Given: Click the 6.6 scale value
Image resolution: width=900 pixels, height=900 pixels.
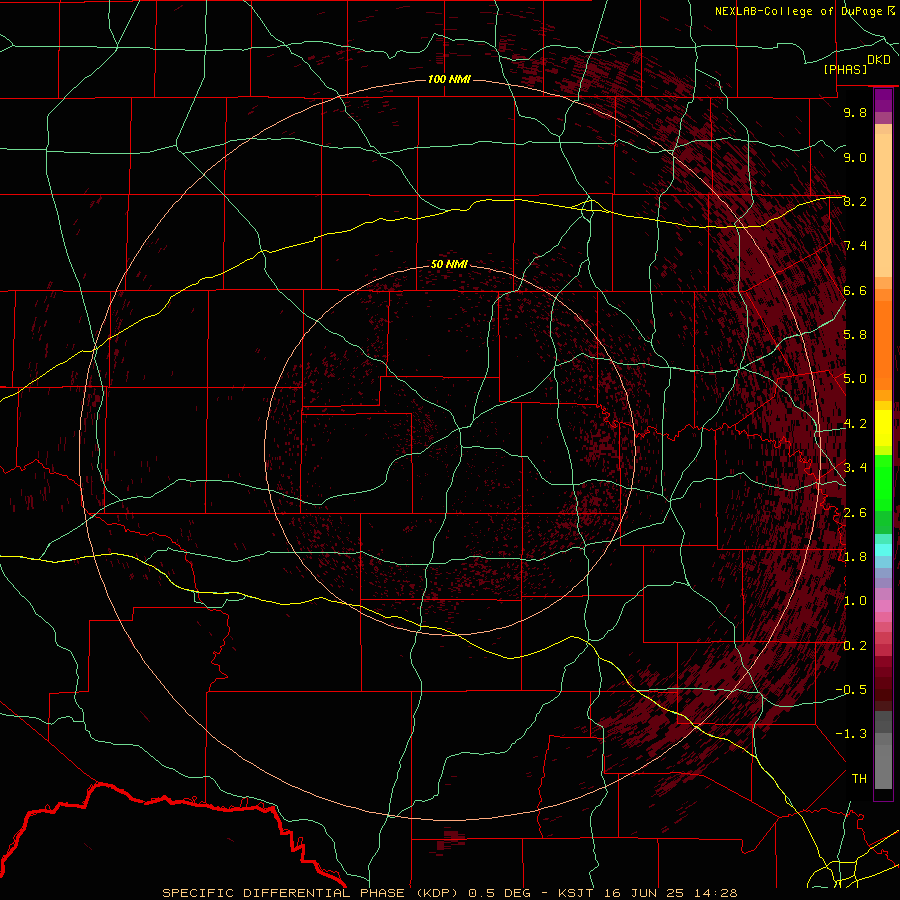Looking at the screenshot, I should [x=855, y=290].
